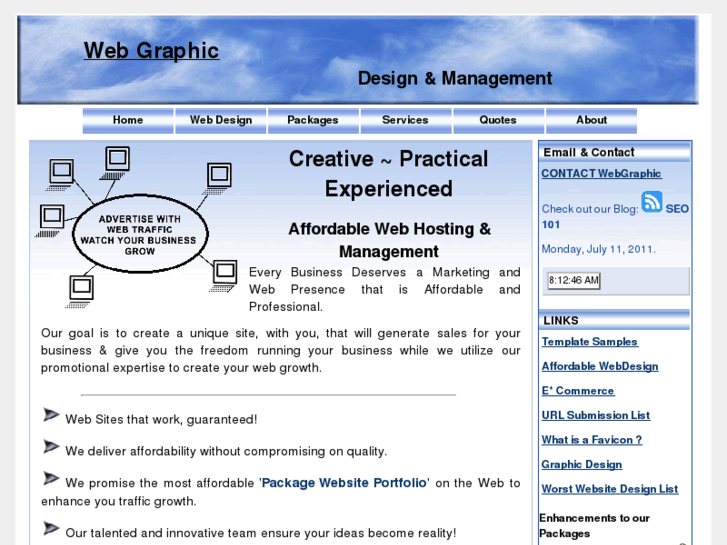Open the Quotes menu item
Viewport: 727px width, 545px height.
pos(498,121)
